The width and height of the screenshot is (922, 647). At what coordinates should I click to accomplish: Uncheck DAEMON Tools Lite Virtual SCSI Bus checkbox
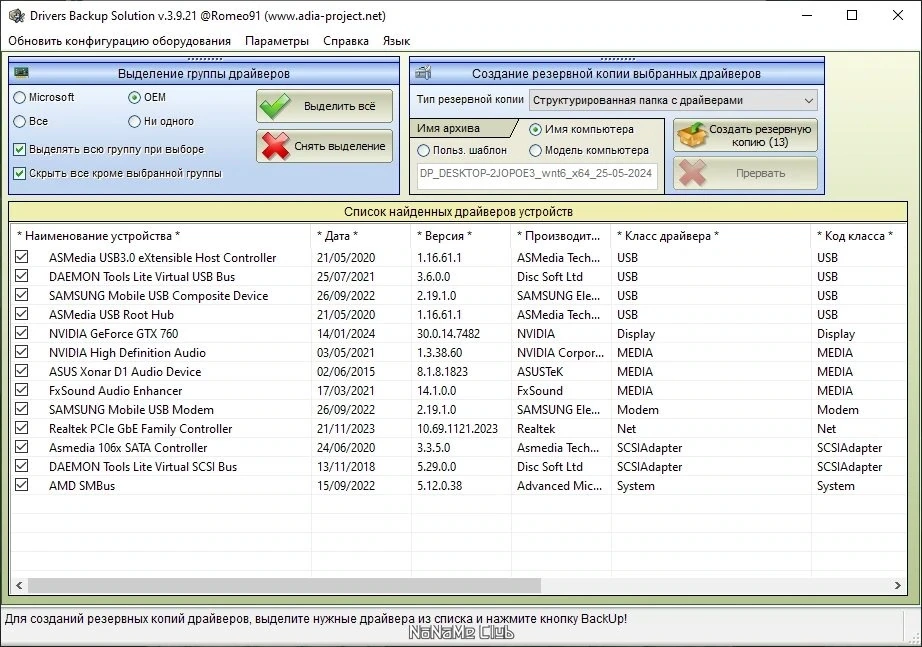pyautogui.click(x=22, y=466)
